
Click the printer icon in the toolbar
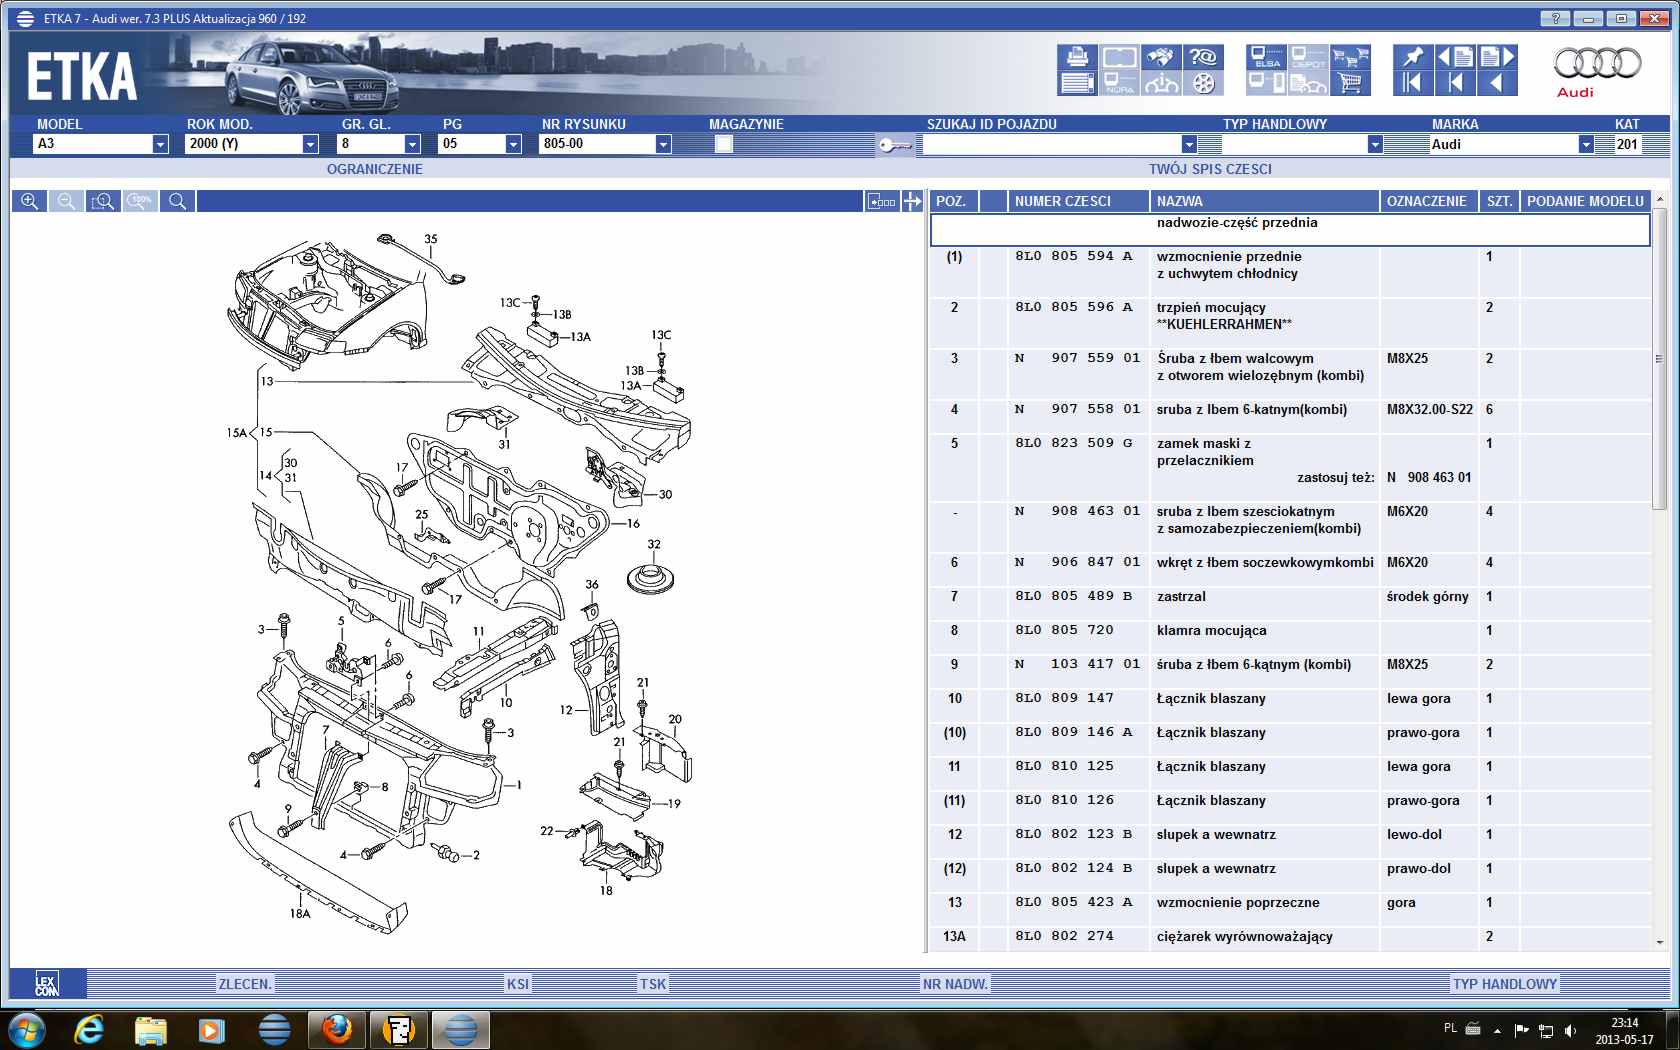coord(1077,57)
